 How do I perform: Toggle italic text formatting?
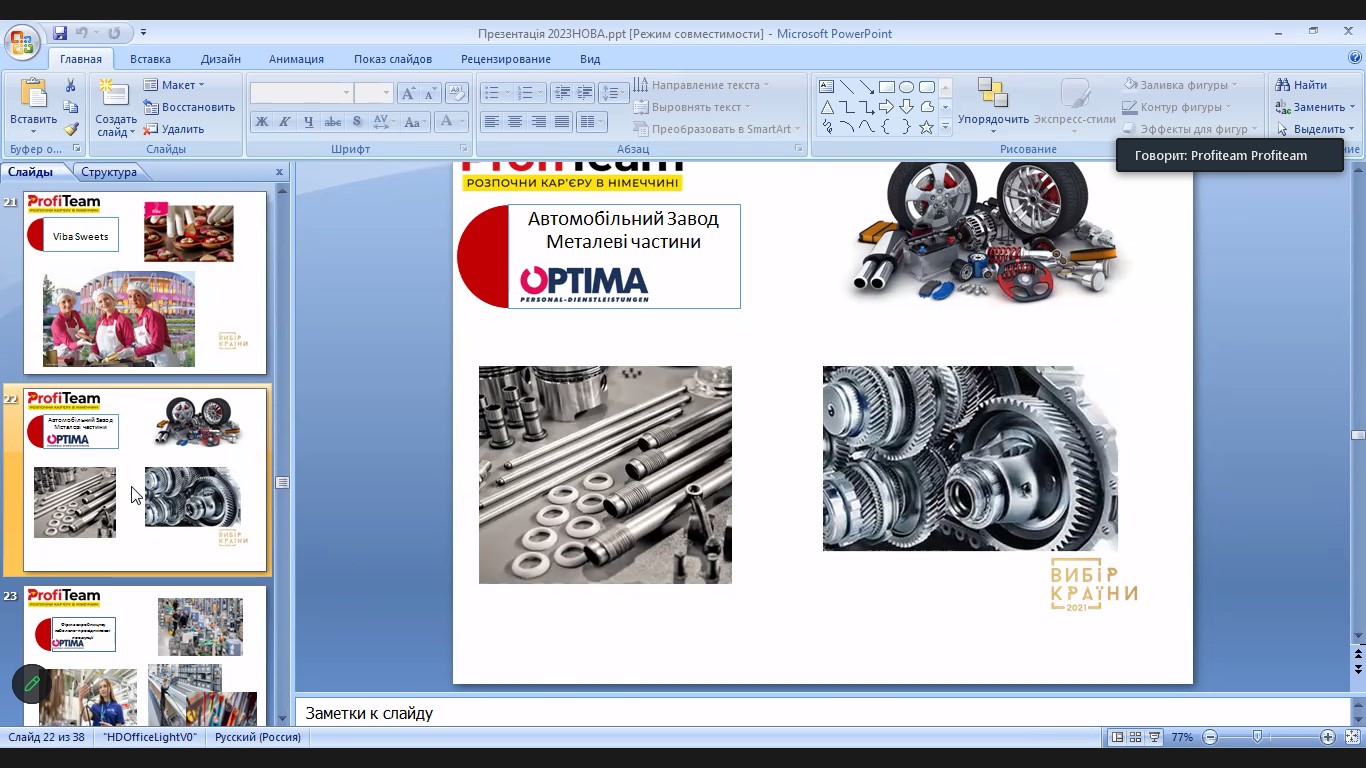tap(285, 122)
